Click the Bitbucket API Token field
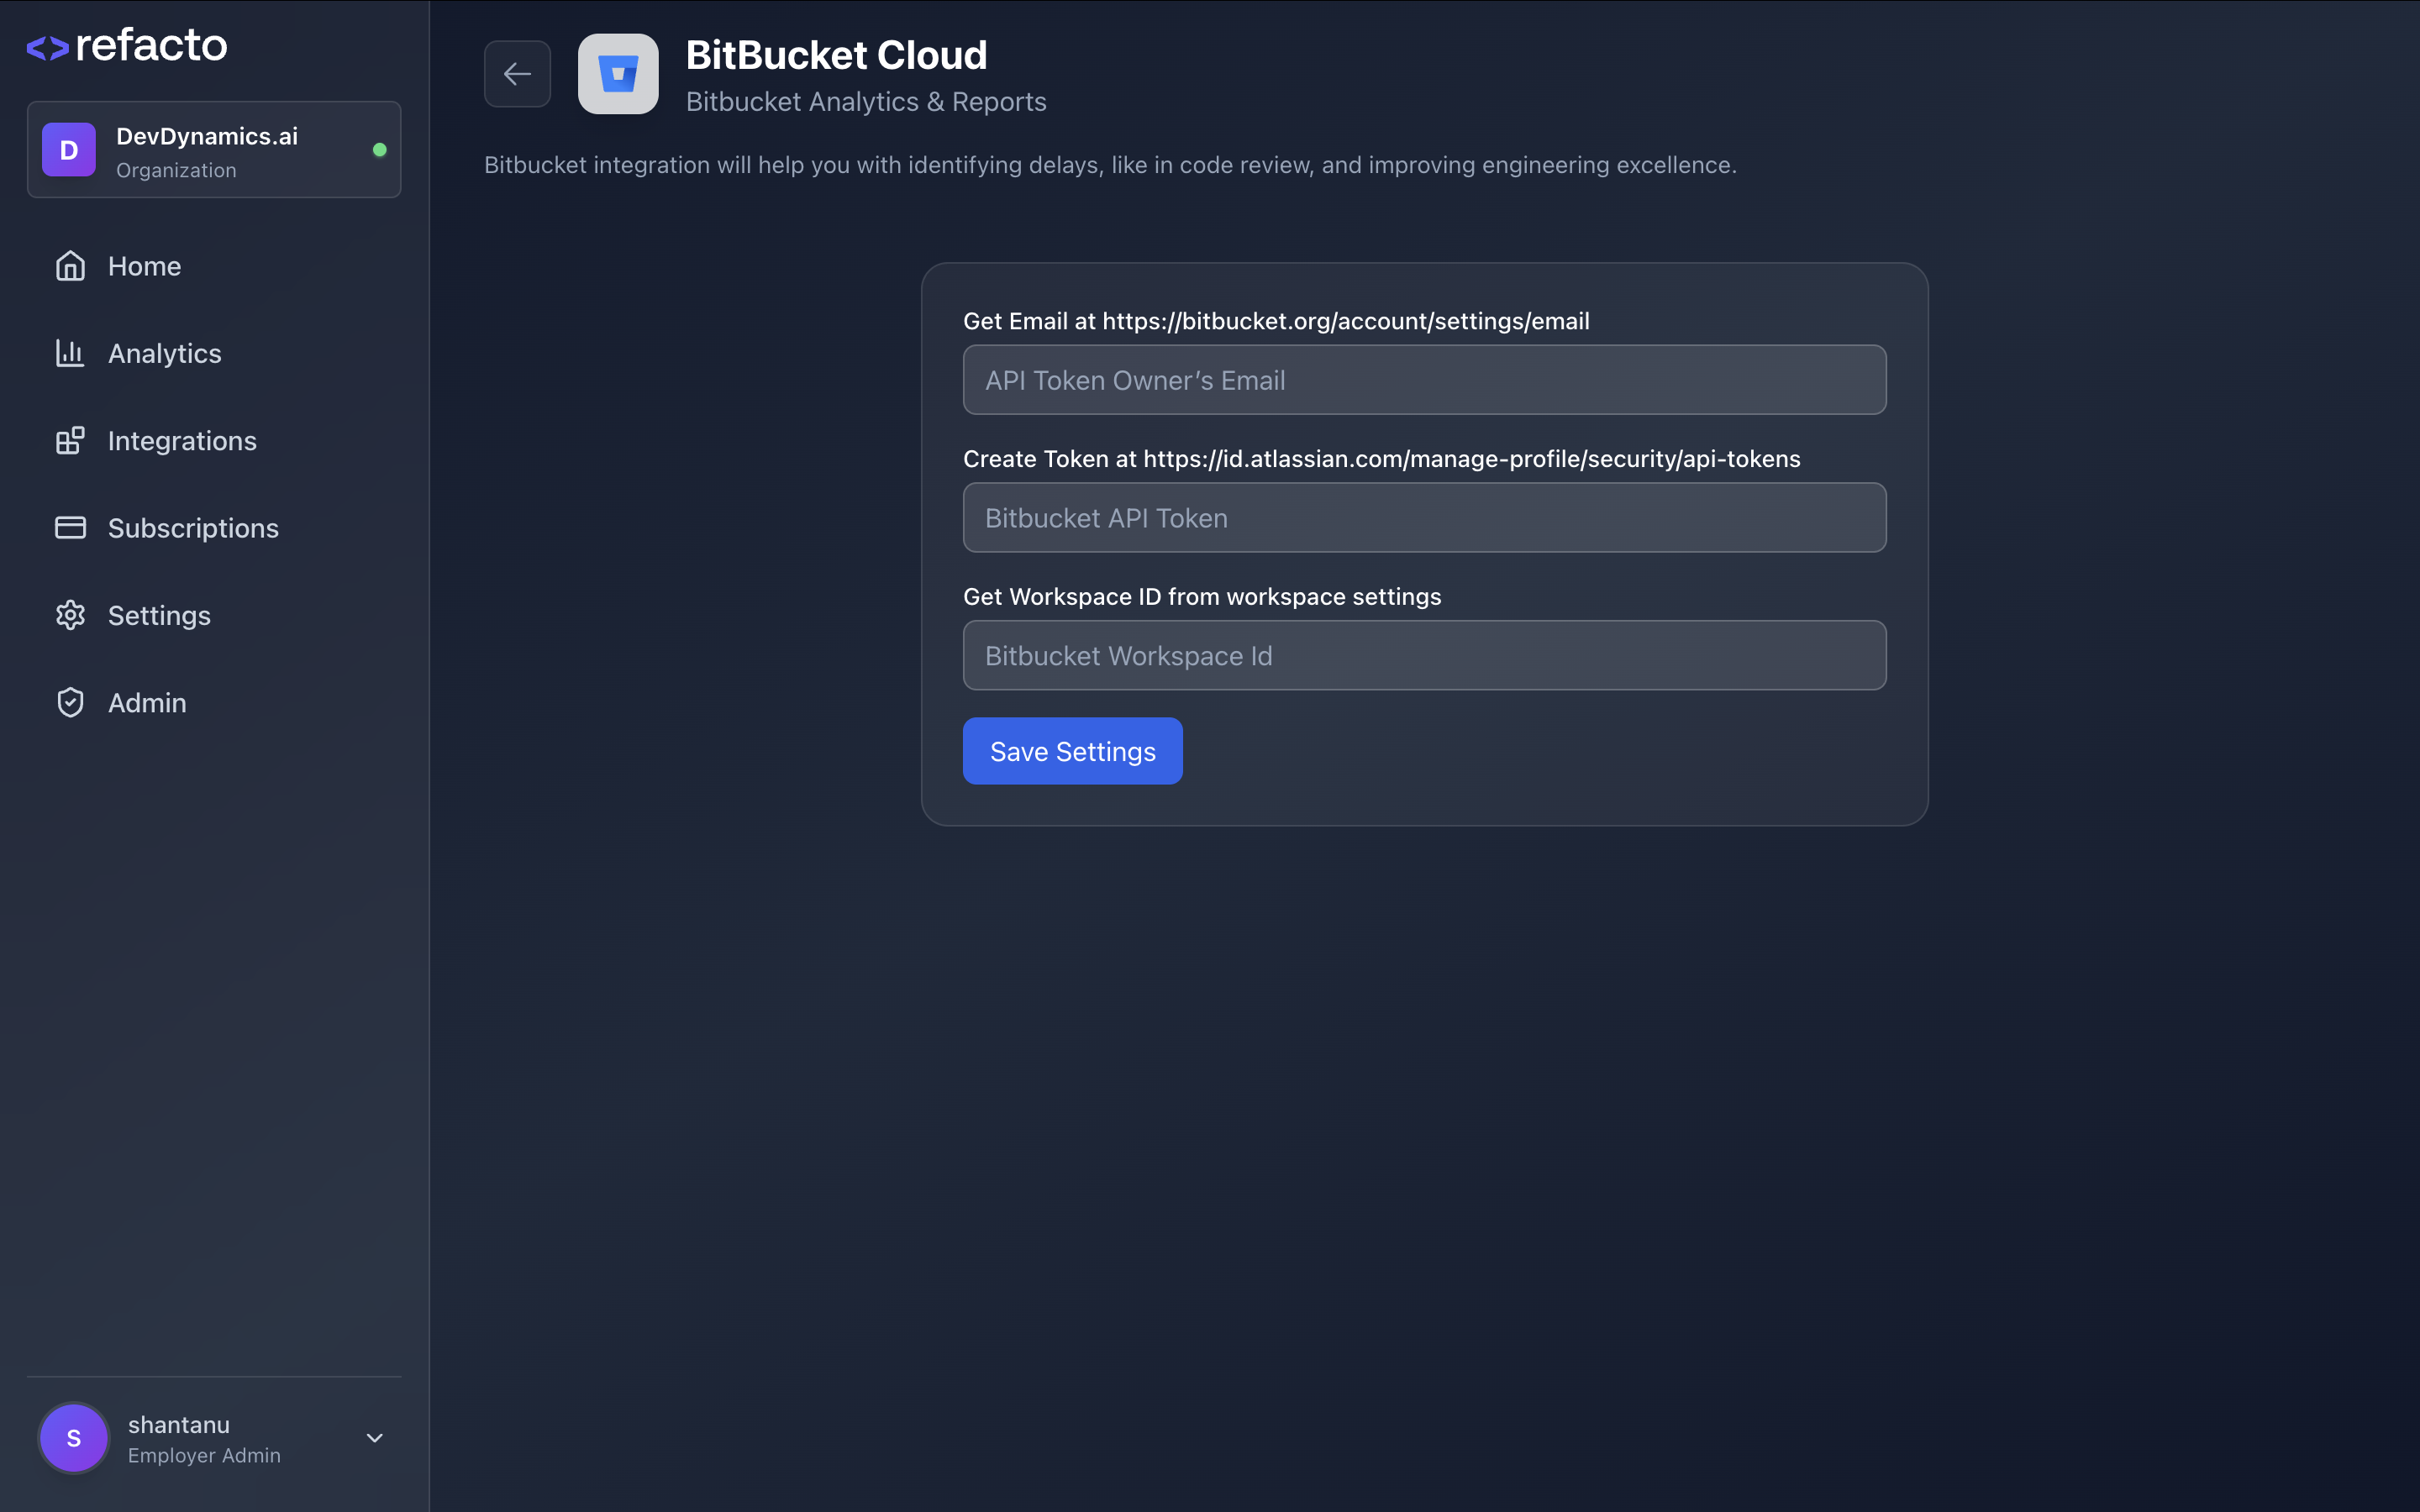Viewport: 2420px width, 1512px height. 1423,517
